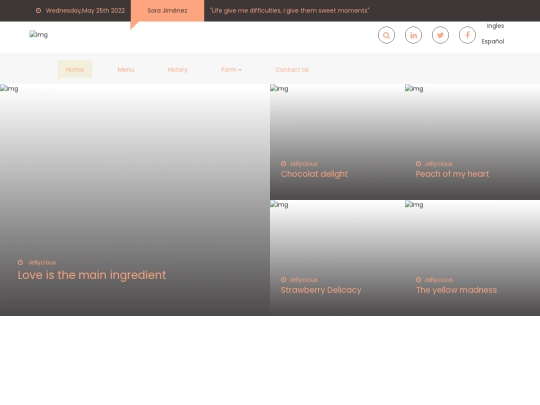
Task: Click Jellycious label above Peach of my heart
Action: coord(438,164)
